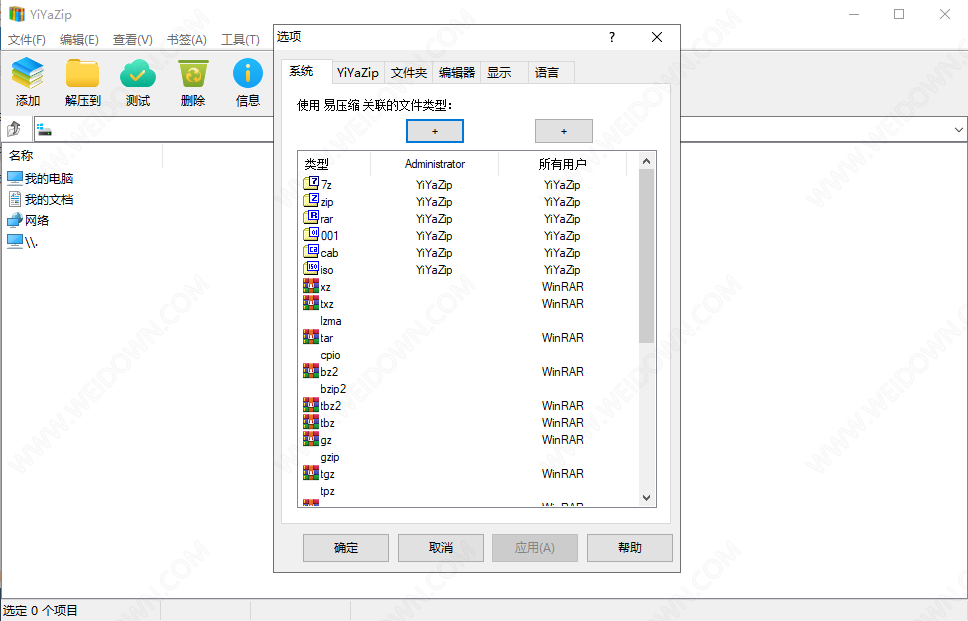Screen dimensions: 968x621
Task: Click the 7z file type icon
Action: click(x=311, y=183)
